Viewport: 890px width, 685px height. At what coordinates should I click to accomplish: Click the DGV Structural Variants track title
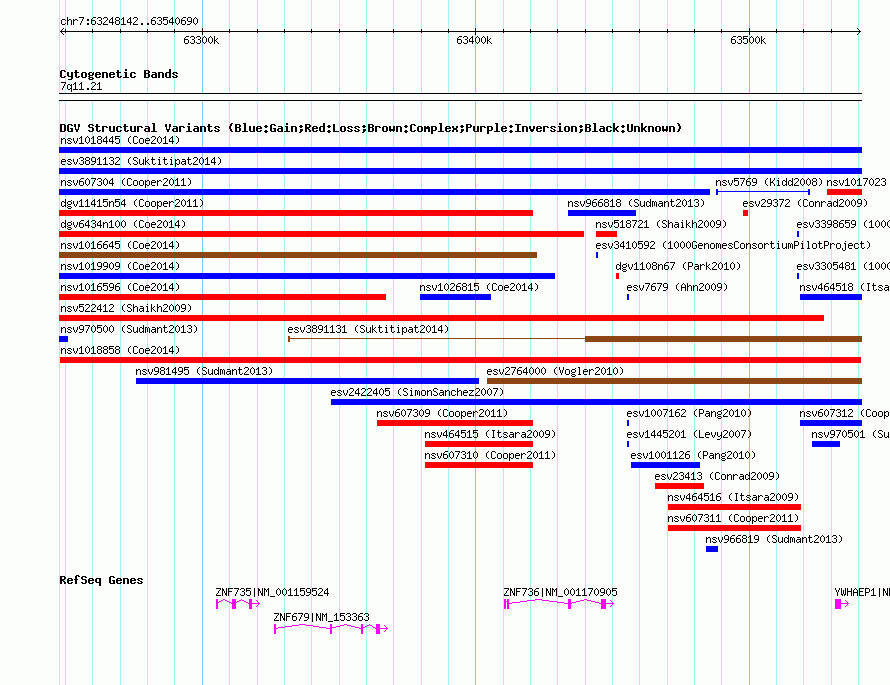click(x=370, y=128)
